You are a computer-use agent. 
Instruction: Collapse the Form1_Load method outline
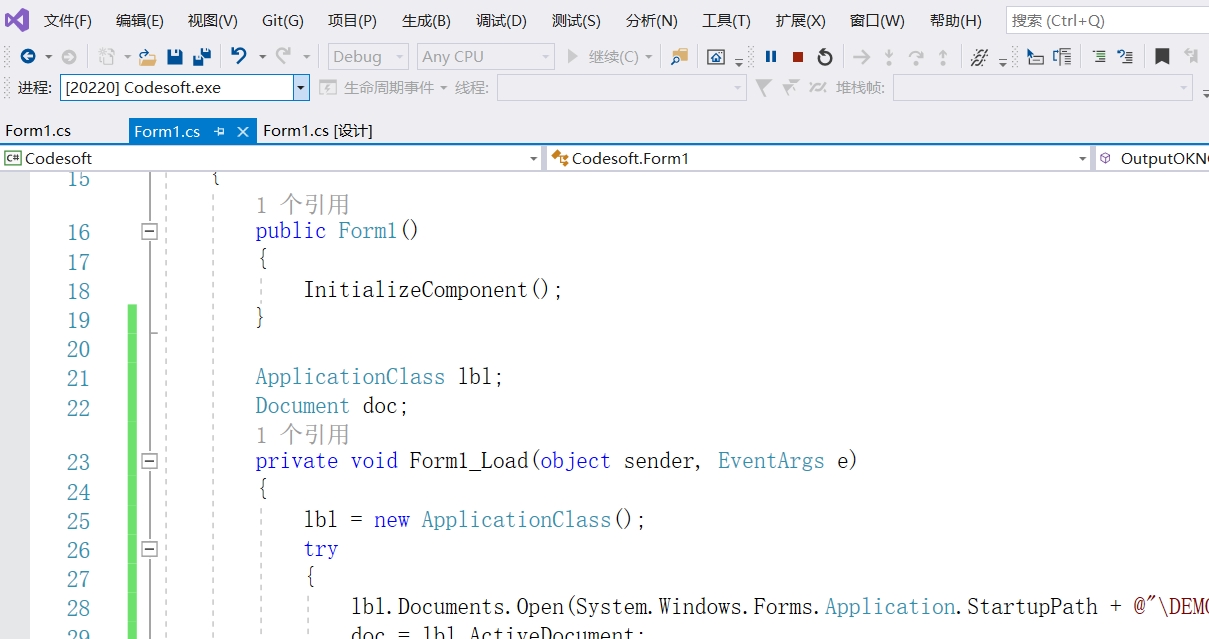pyautogui.click(x=149, y=461)
